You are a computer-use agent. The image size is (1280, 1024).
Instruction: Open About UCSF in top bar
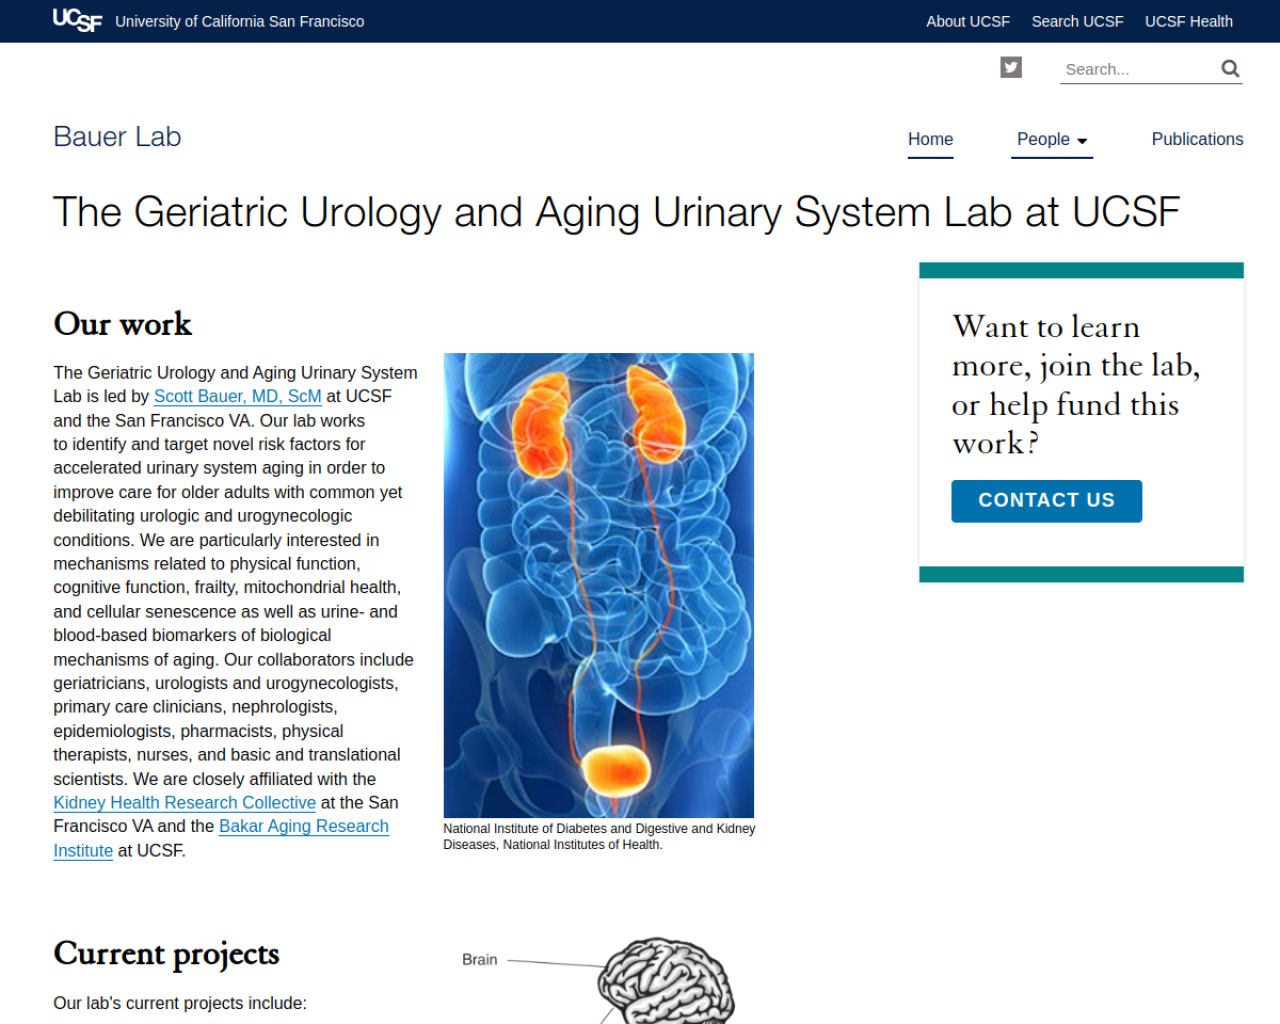coord(968,21)
